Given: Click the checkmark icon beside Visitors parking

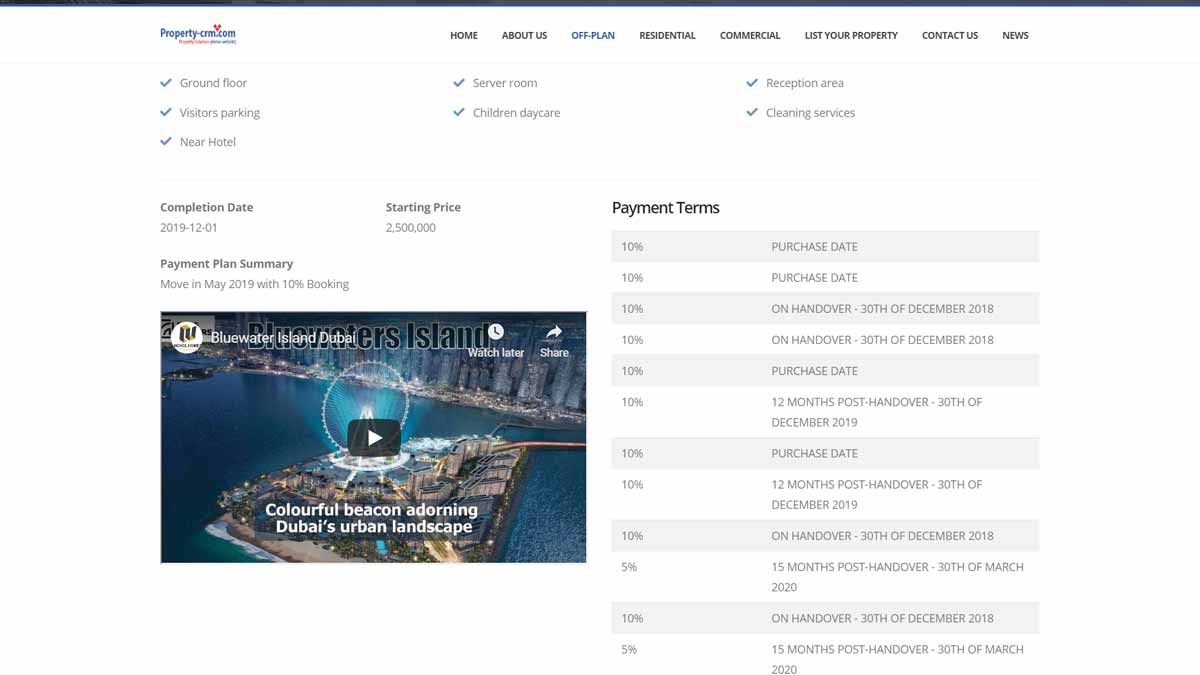Looking at the screenshot, I should coord(166,113).
